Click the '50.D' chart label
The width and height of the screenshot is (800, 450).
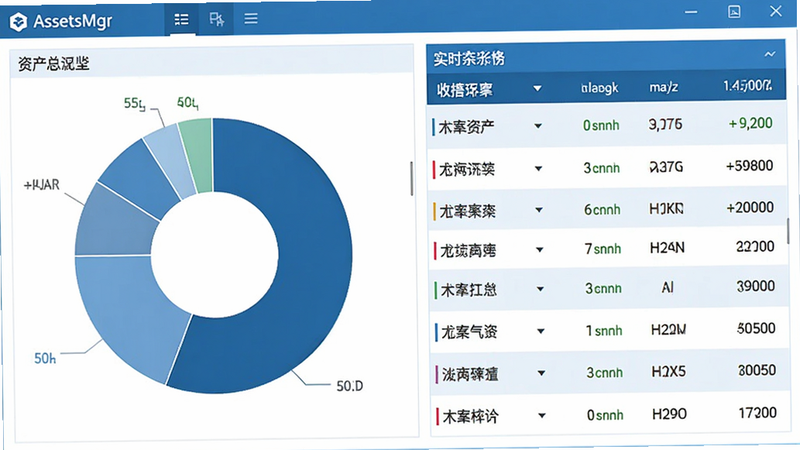[349, 386]
